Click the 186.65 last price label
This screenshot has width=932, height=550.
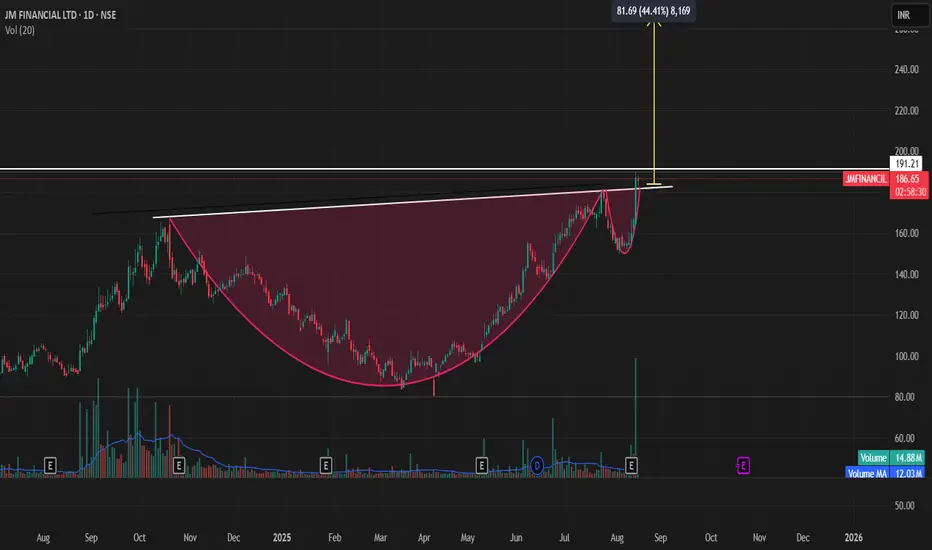(x=908, y=178)
